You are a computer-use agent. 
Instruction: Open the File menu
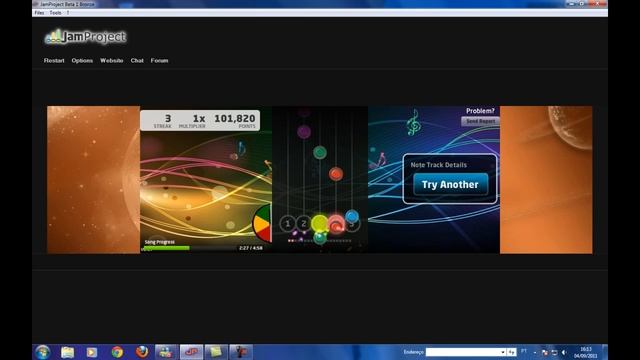coord(39,13)
